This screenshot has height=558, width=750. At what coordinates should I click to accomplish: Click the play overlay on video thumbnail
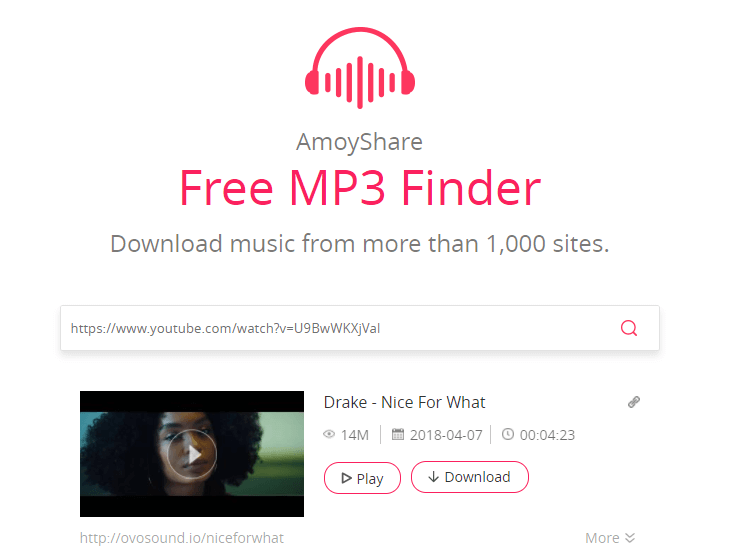(192, 454)
